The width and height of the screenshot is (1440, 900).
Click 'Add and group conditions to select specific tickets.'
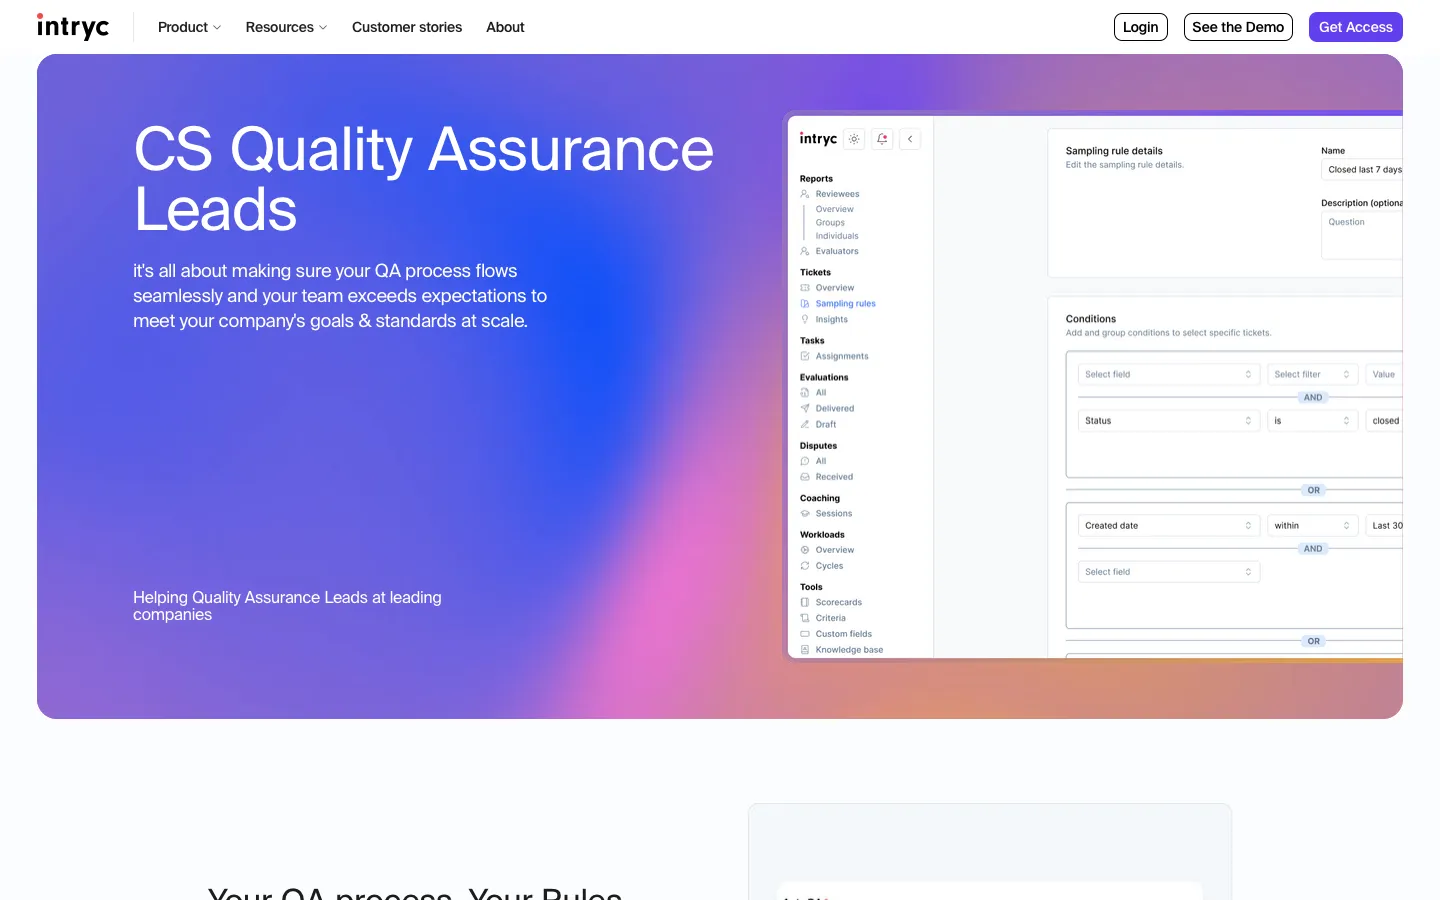[x=1168, y=333]
